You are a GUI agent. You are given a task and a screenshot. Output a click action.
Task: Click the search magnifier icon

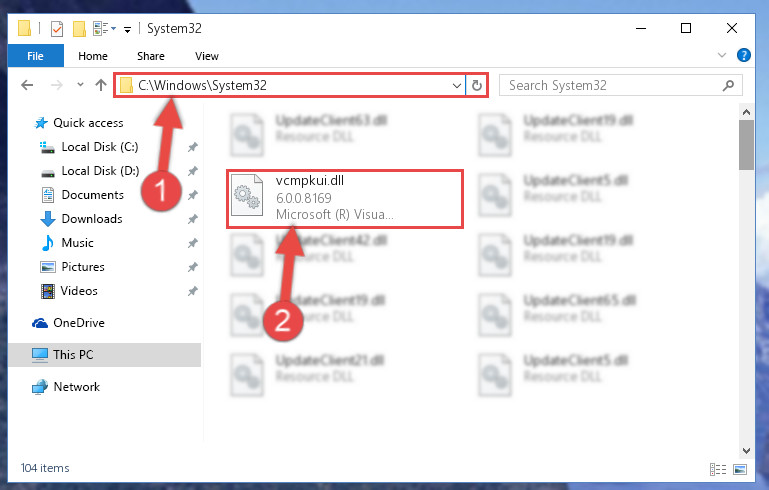(x=728, y=85)
